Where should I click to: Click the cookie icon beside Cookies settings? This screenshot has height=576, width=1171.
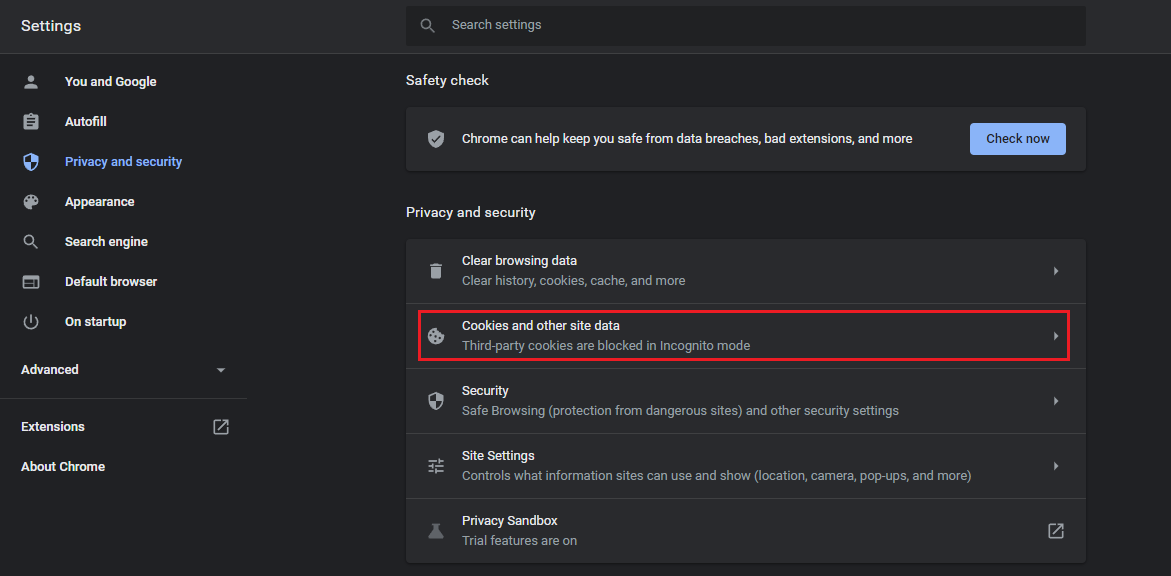pos(435,335)
